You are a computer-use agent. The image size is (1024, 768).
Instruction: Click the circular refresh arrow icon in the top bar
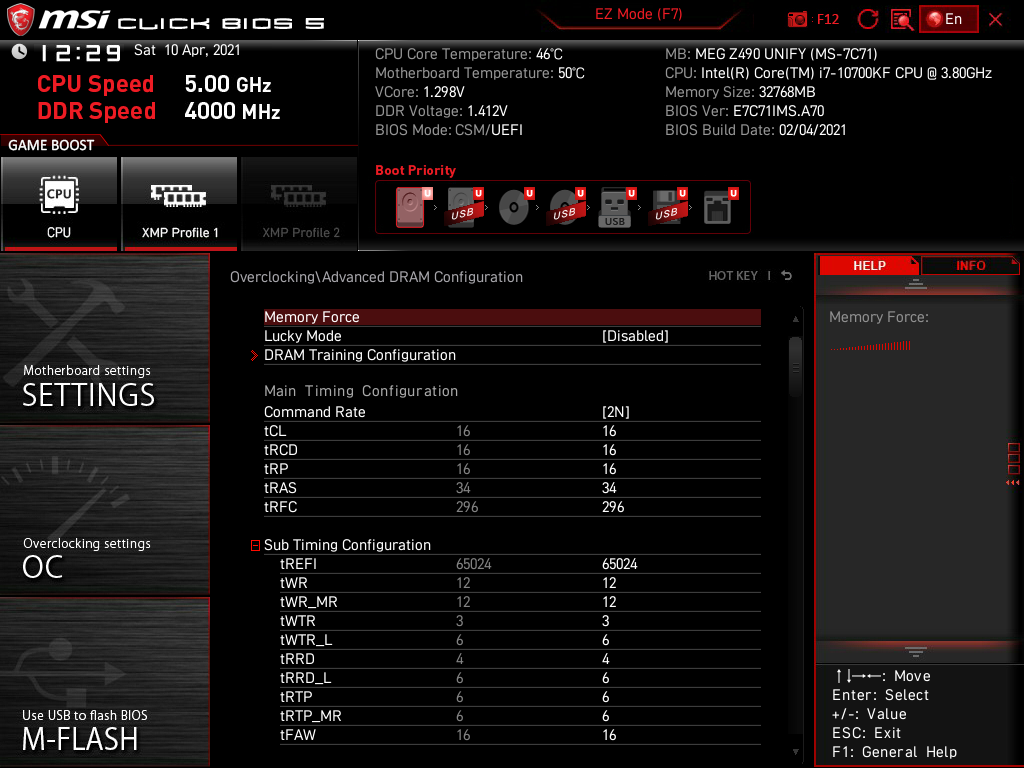pyautogui.click(x=867, y=20)
